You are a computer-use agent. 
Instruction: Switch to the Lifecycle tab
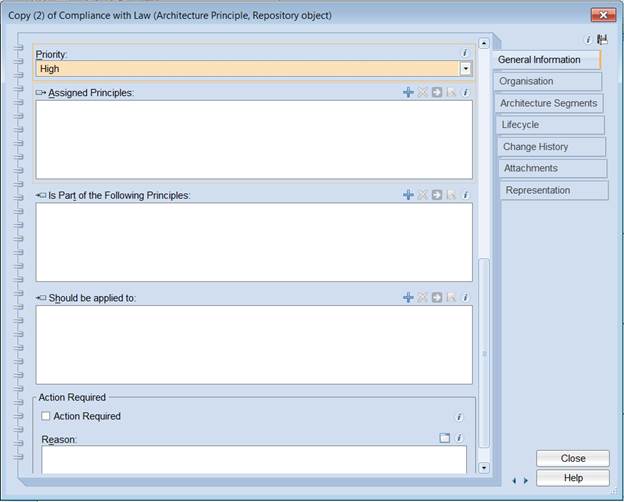click(551, 125)
